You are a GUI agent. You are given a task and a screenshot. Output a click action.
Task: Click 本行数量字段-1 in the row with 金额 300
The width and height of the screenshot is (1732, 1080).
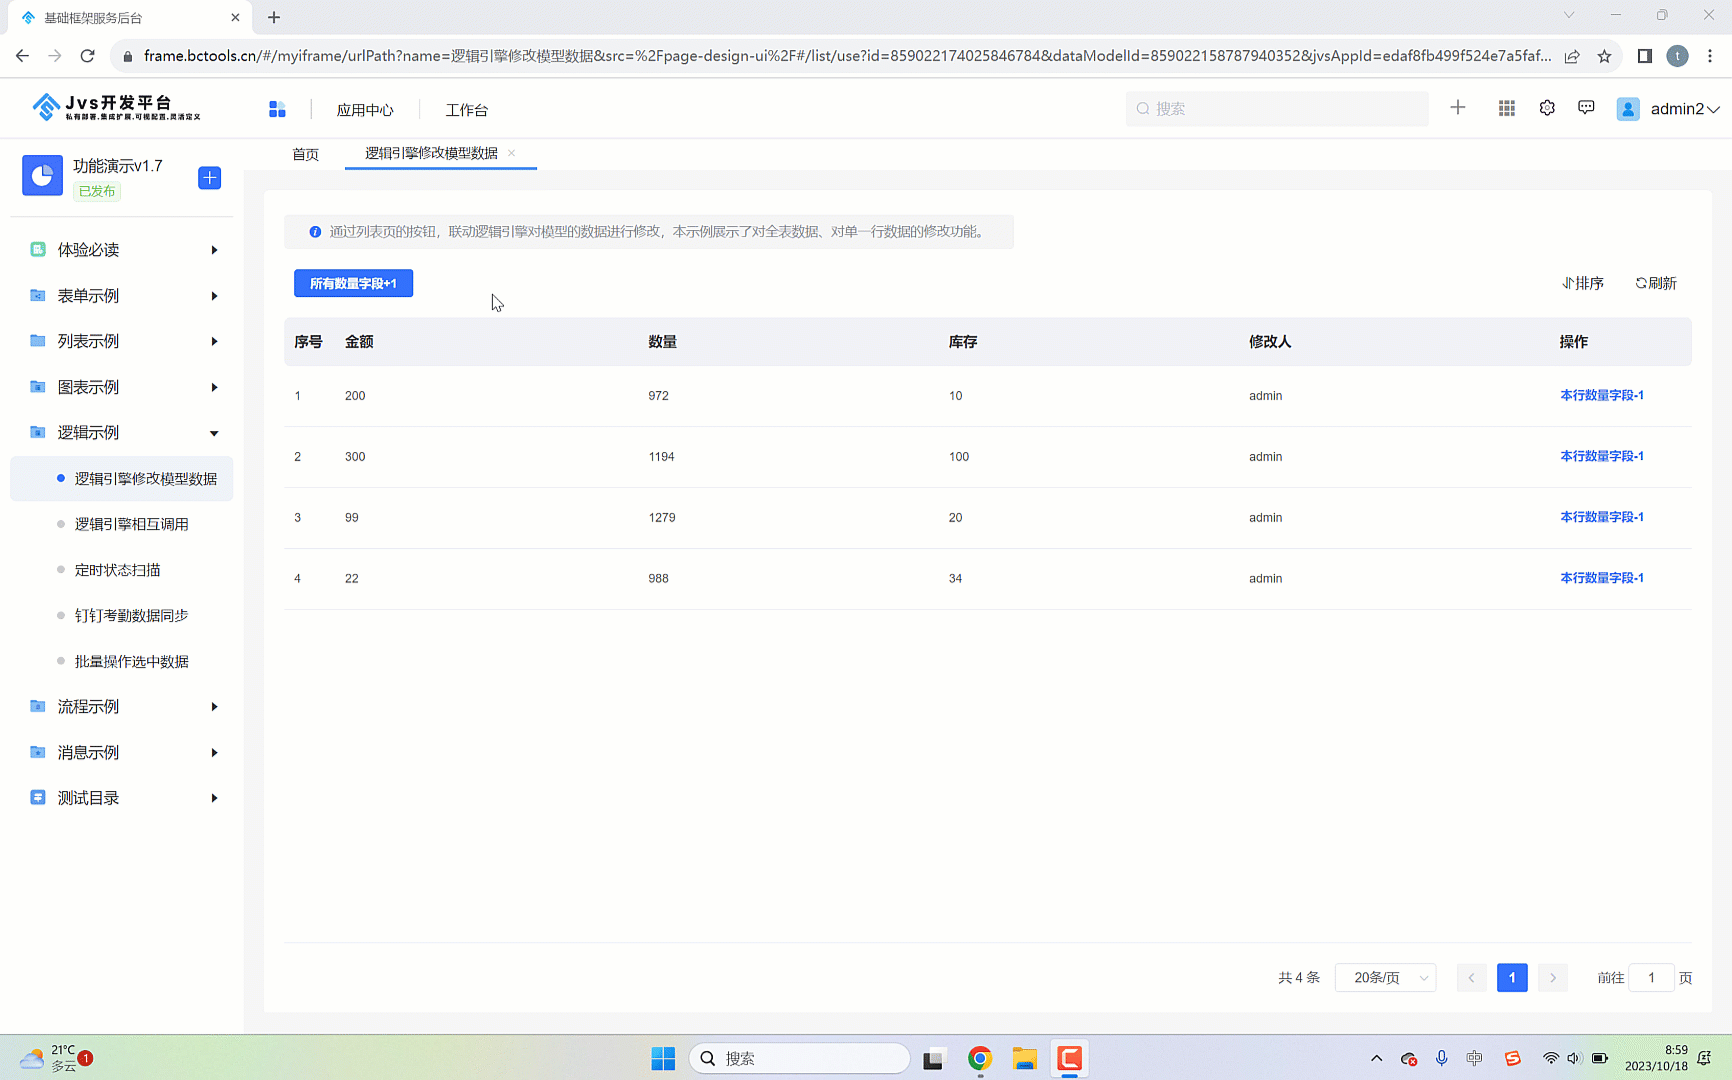pos(1602,456)
